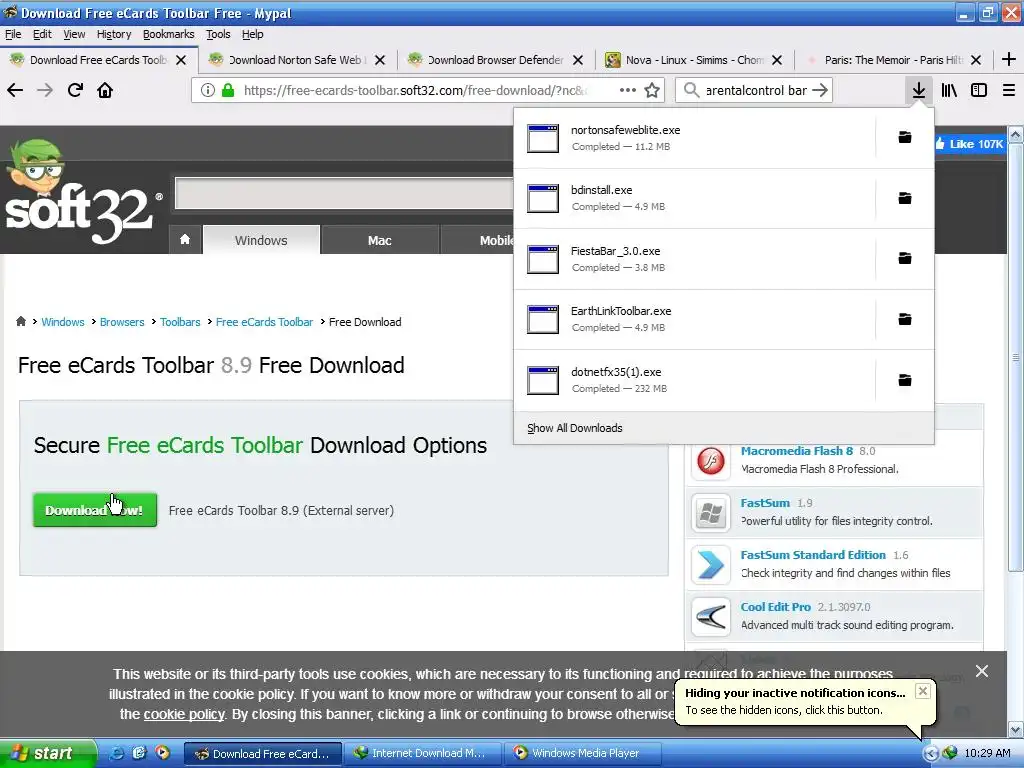Close the Download Norton Safe Web tab
Screen dimensions: 1024x768
(380, 60)
